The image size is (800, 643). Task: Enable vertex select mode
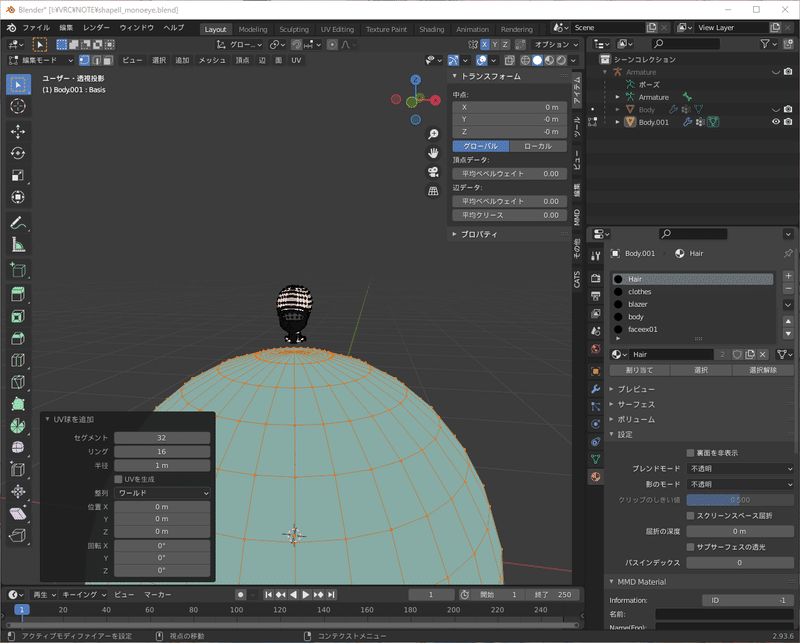pyautogui.click(x=84, y=60)
